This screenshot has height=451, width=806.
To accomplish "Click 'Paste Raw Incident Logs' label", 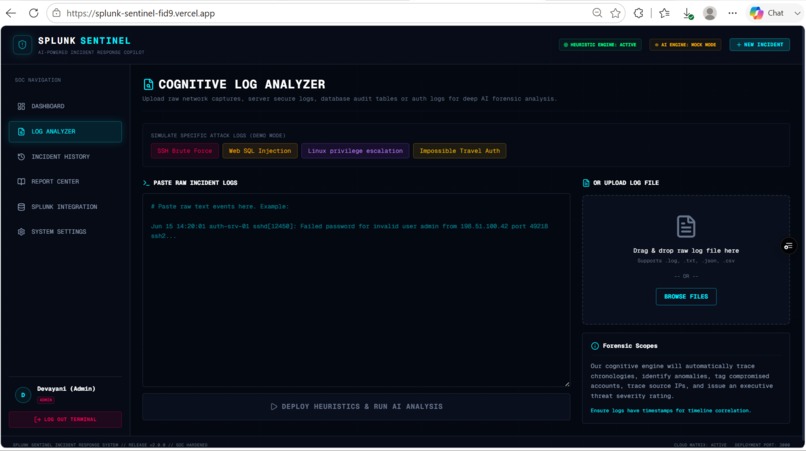I will point(195,183).
